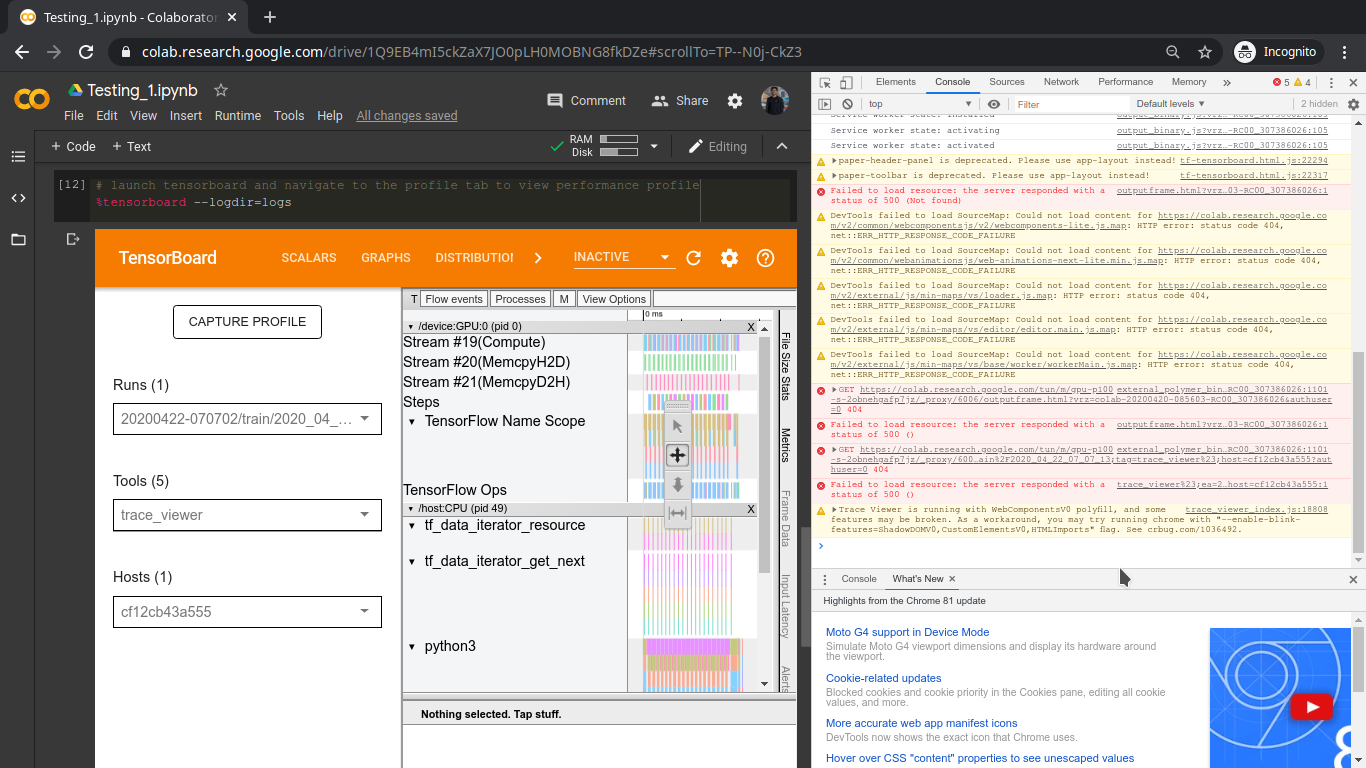Image resolution: width=1366 pixels, height=768 pixels.
Task: Select the trace viewer timing tool
Action: click(x=677, y=513)
